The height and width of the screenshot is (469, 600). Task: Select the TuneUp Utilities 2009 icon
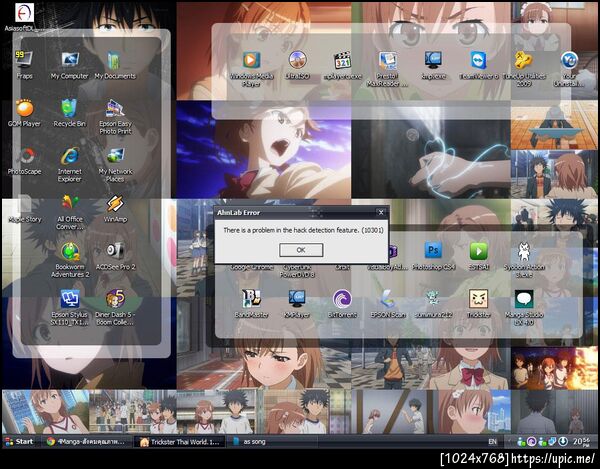pyautogui.click(x=524, y=68)
